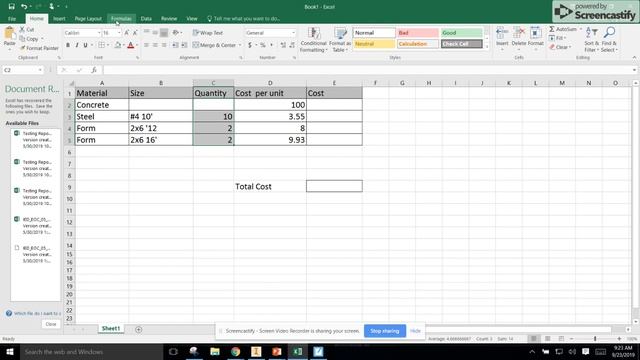Screen dimensions: 640x360
Task: Click the Cut command
Action: (x=27, y=29)
